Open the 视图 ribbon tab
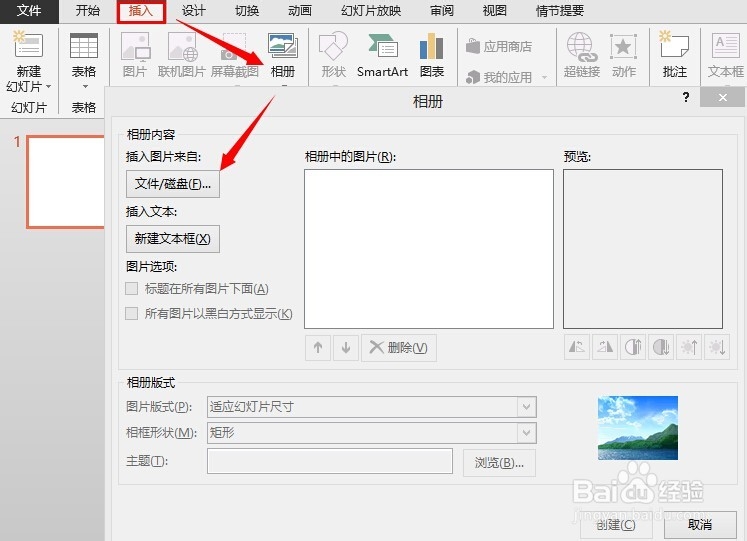This screenshot has height=541, width=747. tap(495, 10)
